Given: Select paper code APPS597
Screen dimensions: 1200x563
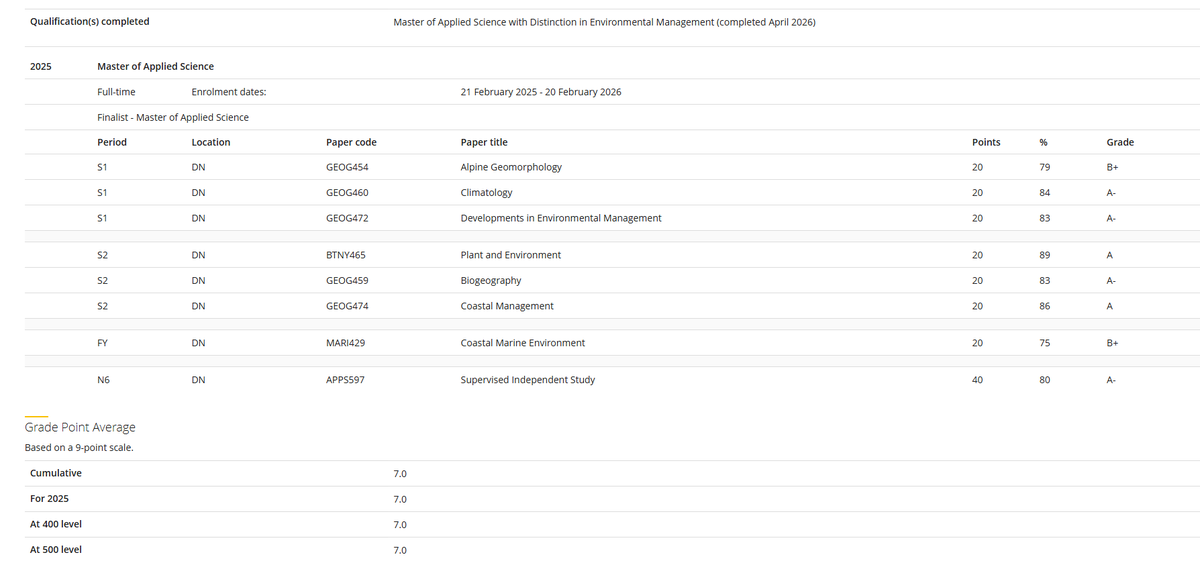Looking at the screenshot, I should 346,380.
